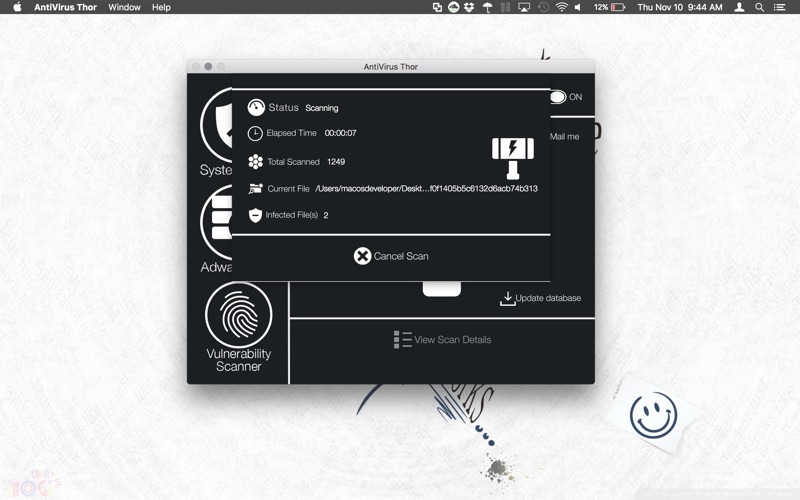Screen dimensions: 800x500
Task: Click the white button below scan panel
Action: click(x=442, y=289)
